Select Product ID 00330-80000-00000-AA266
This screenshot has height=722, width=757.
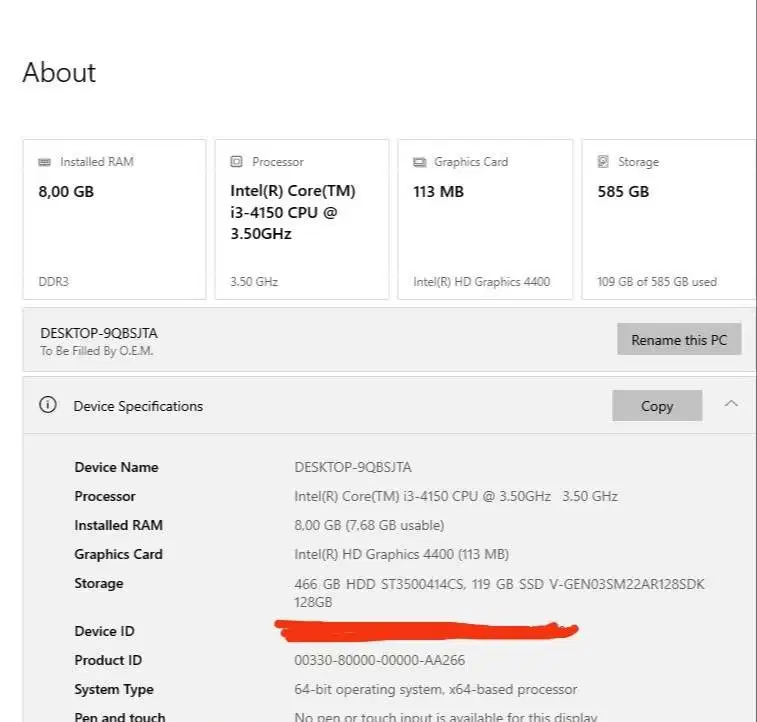[x=379, y=660]
